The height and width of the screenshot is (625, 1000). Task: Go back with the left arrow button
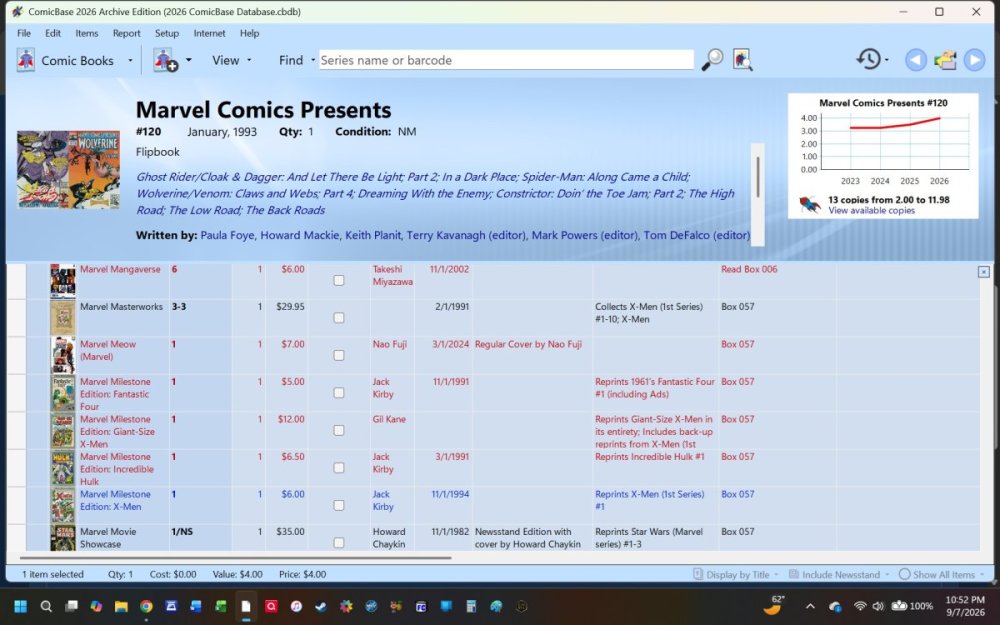pos(916,60)
